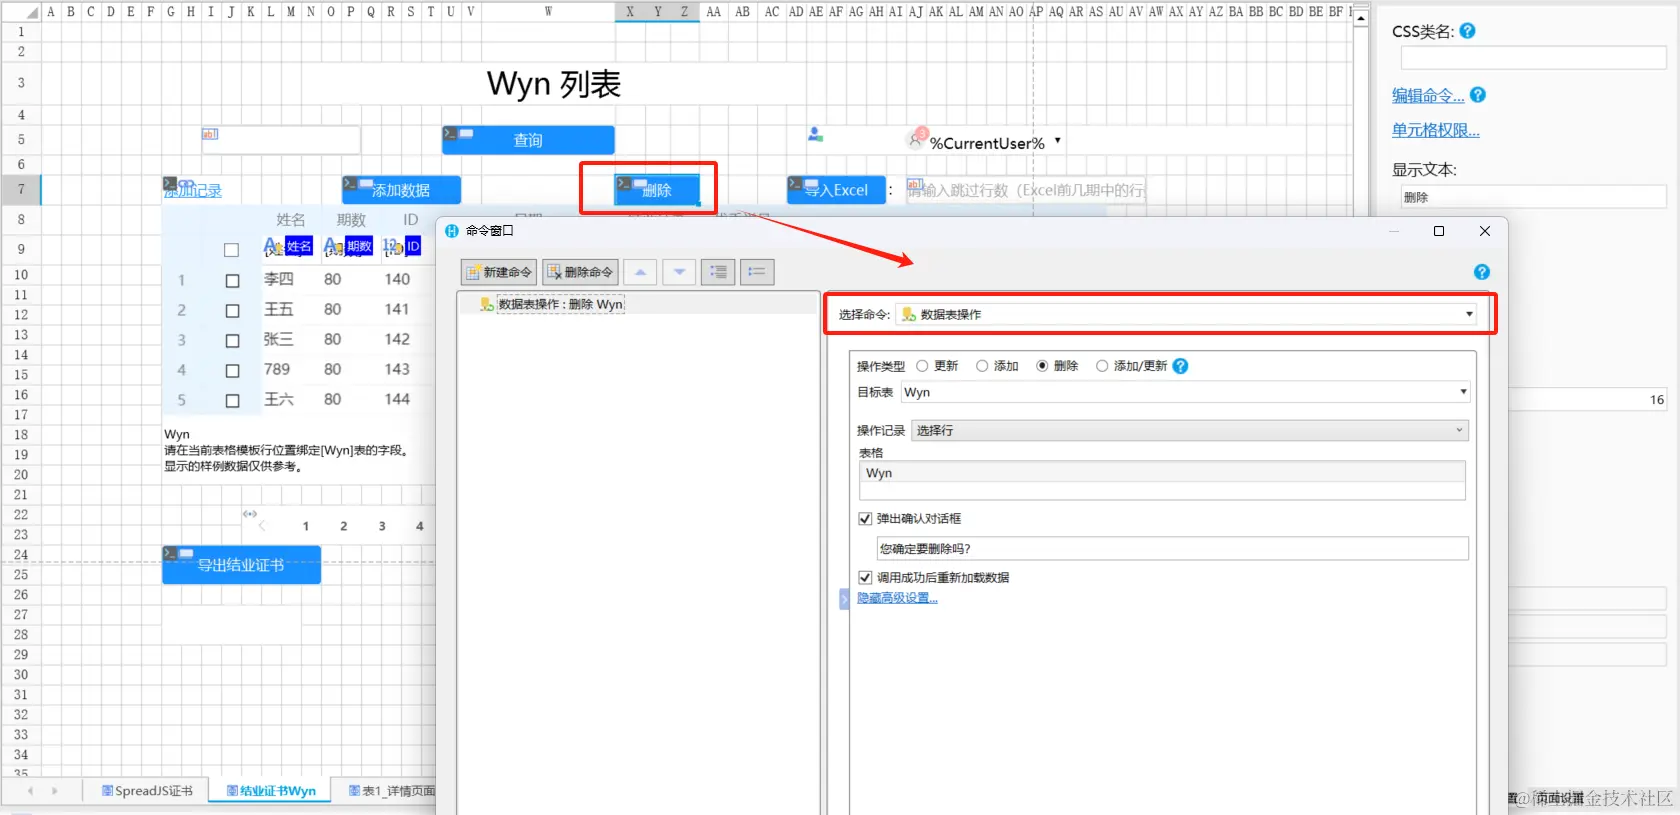
Task: Click the 查询 button on the sheet
Action: 528,140
